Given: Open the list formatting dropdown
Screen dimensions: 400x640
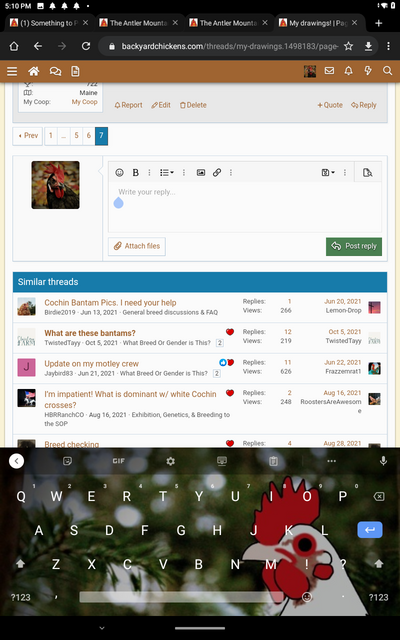Looking at the screenshot, I should click(x=166, y=173).
